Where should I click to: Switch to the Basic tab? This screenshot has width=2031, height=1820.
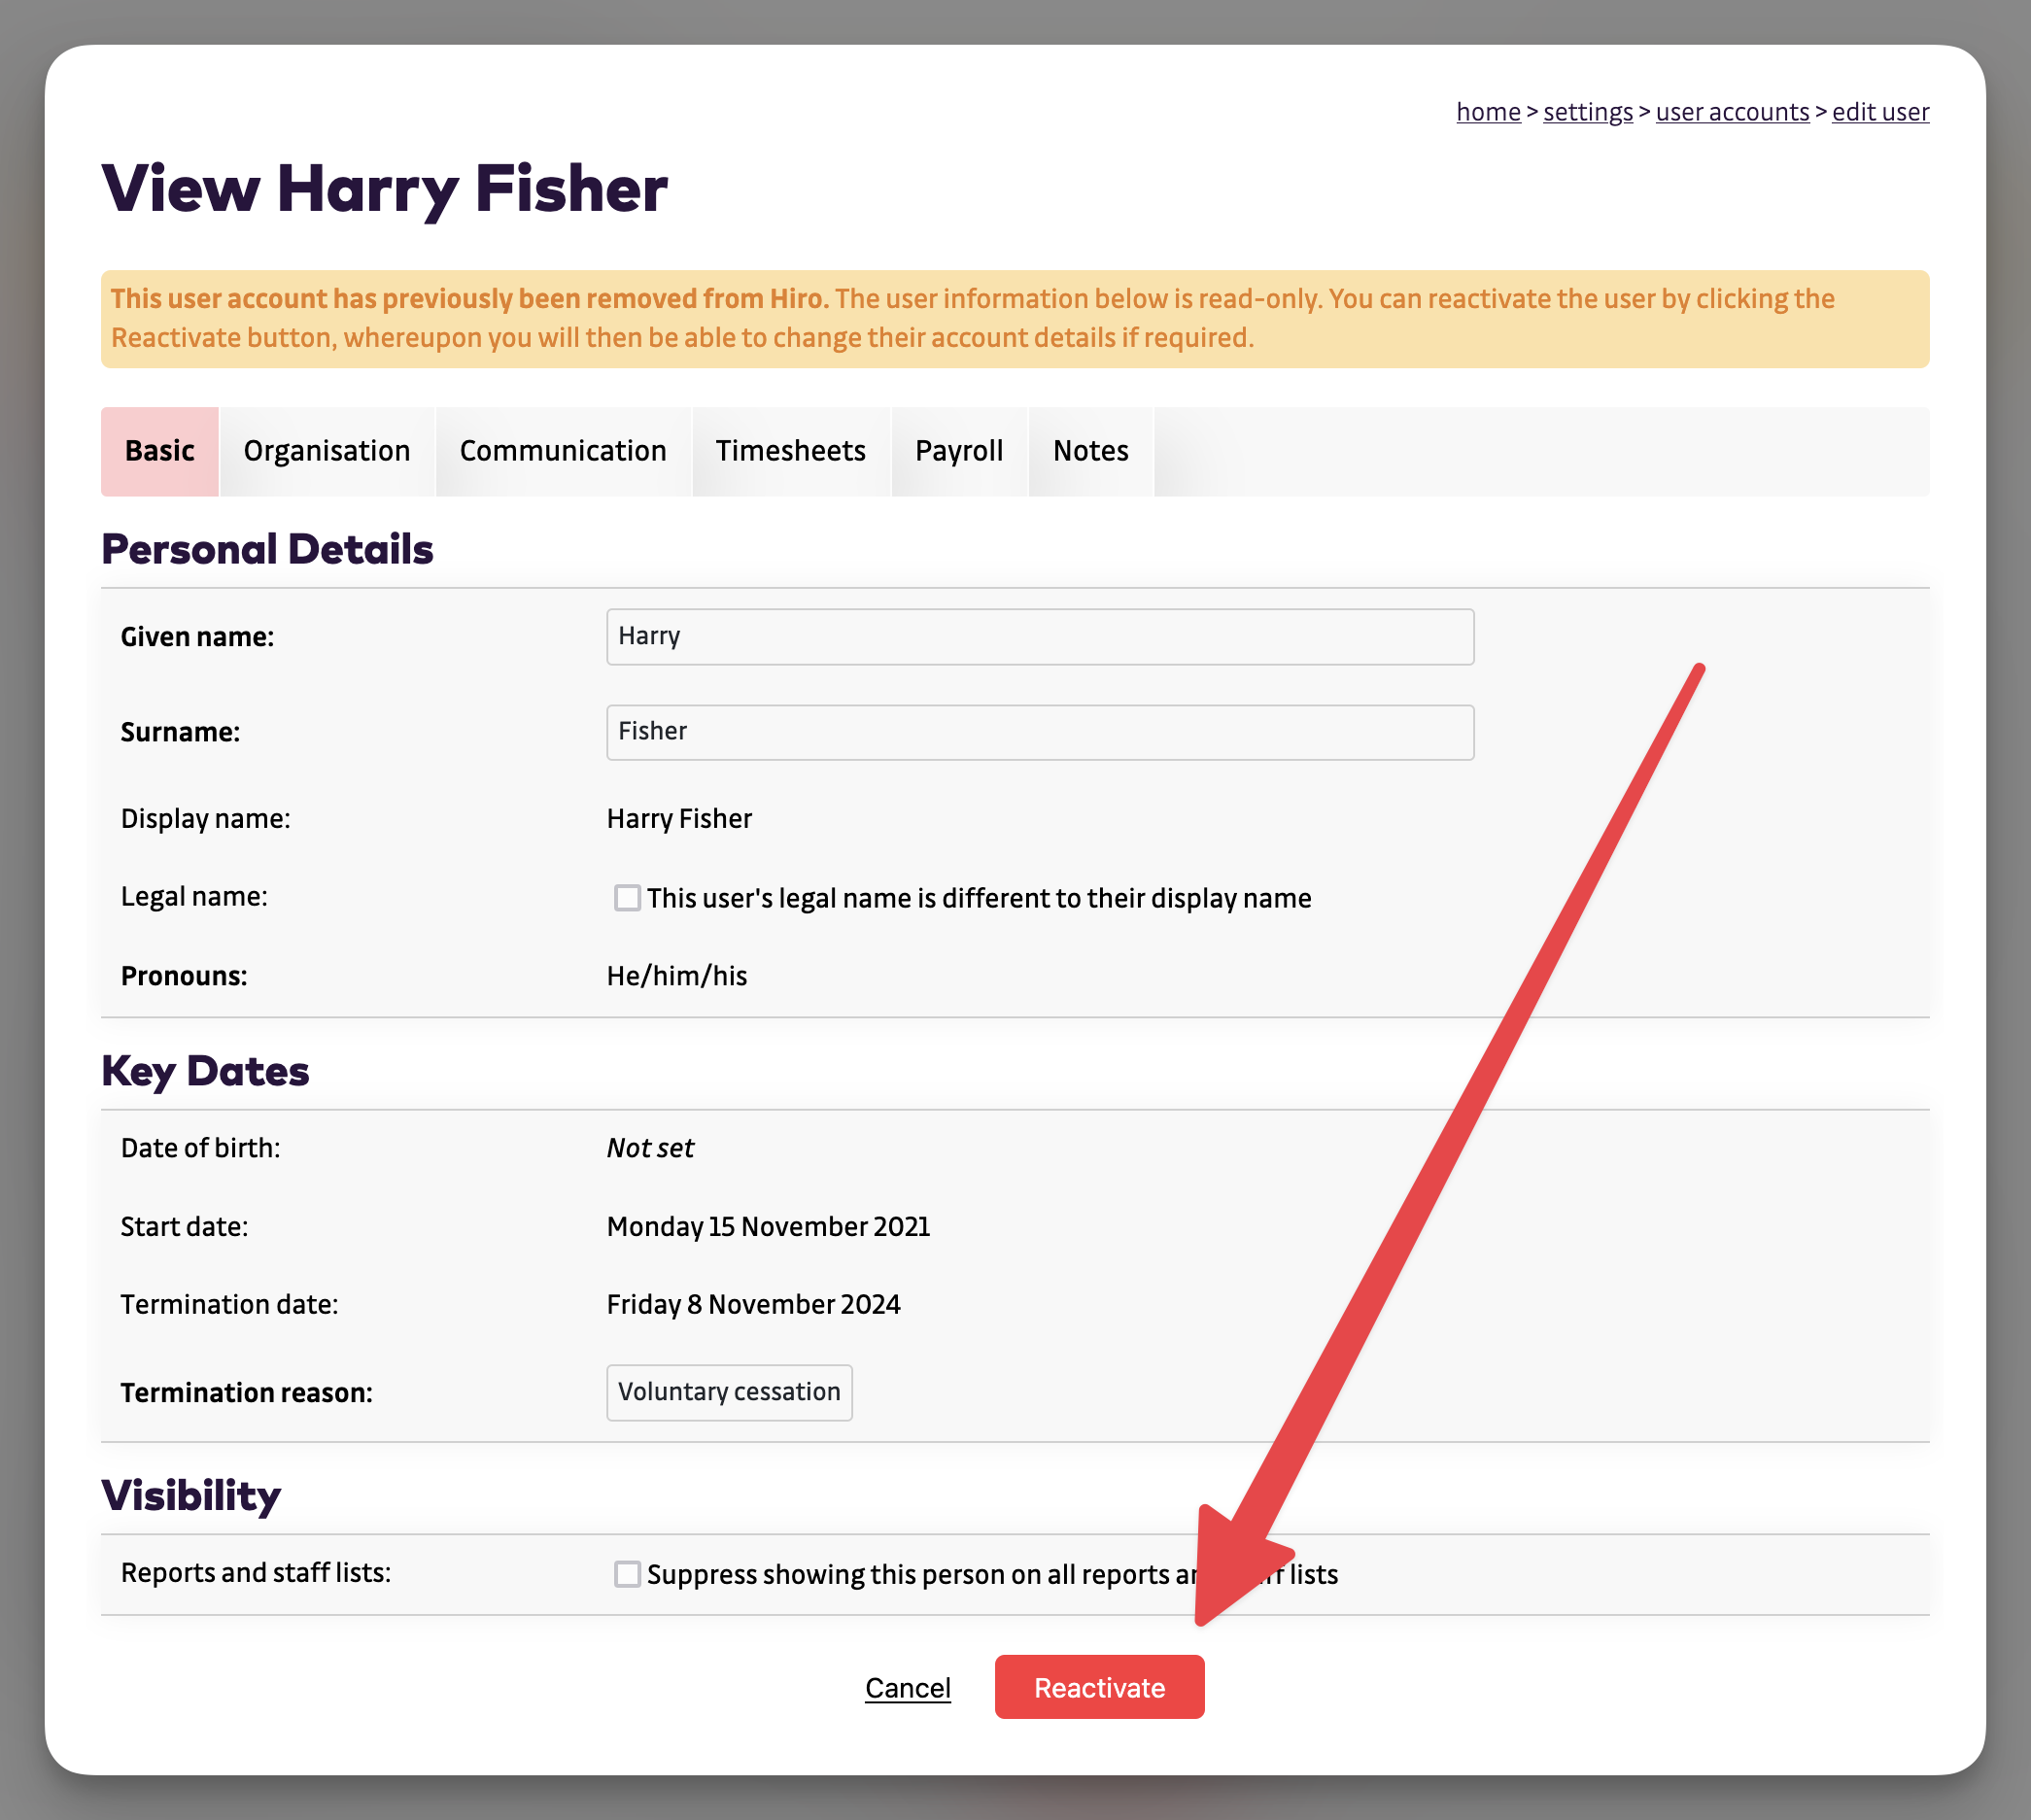[x=159, y=451]
